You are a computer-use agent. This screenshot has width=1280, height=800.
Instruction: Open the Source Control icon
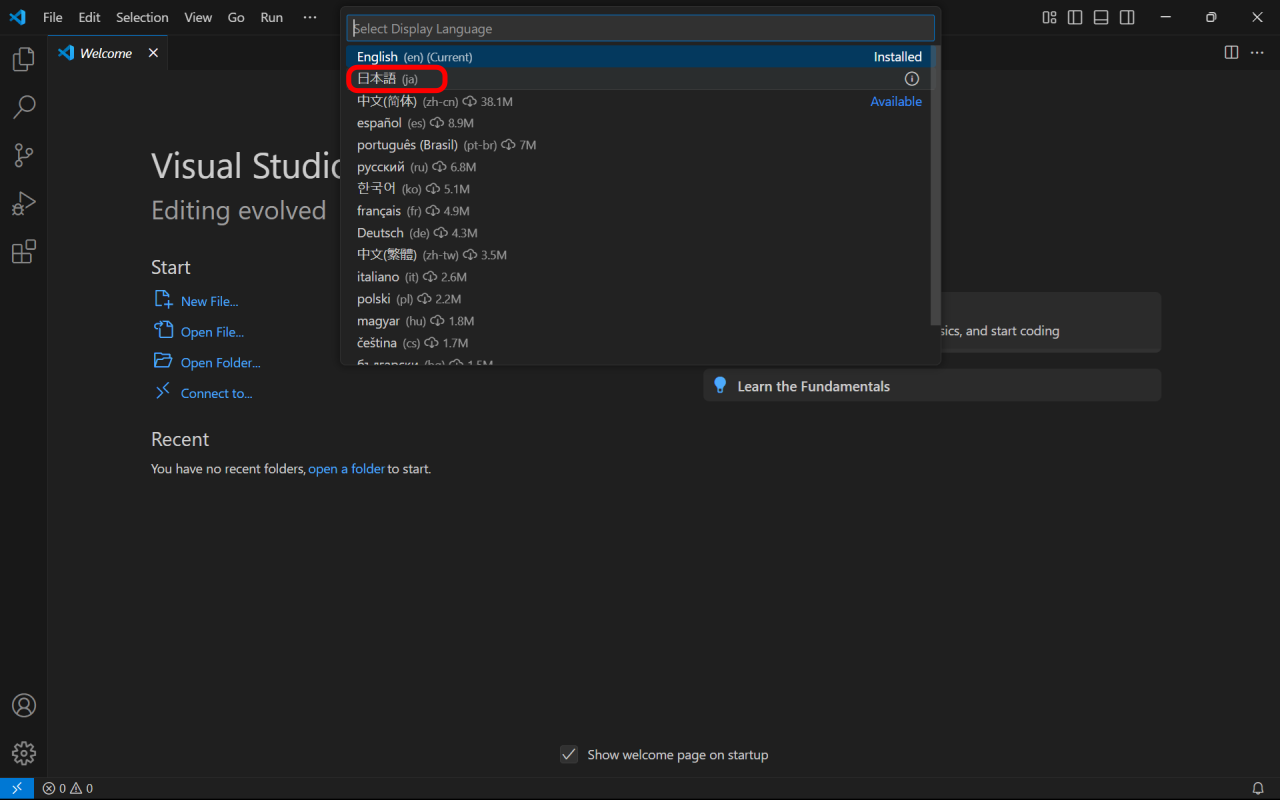pyautogui.click(x=23, y=155)
